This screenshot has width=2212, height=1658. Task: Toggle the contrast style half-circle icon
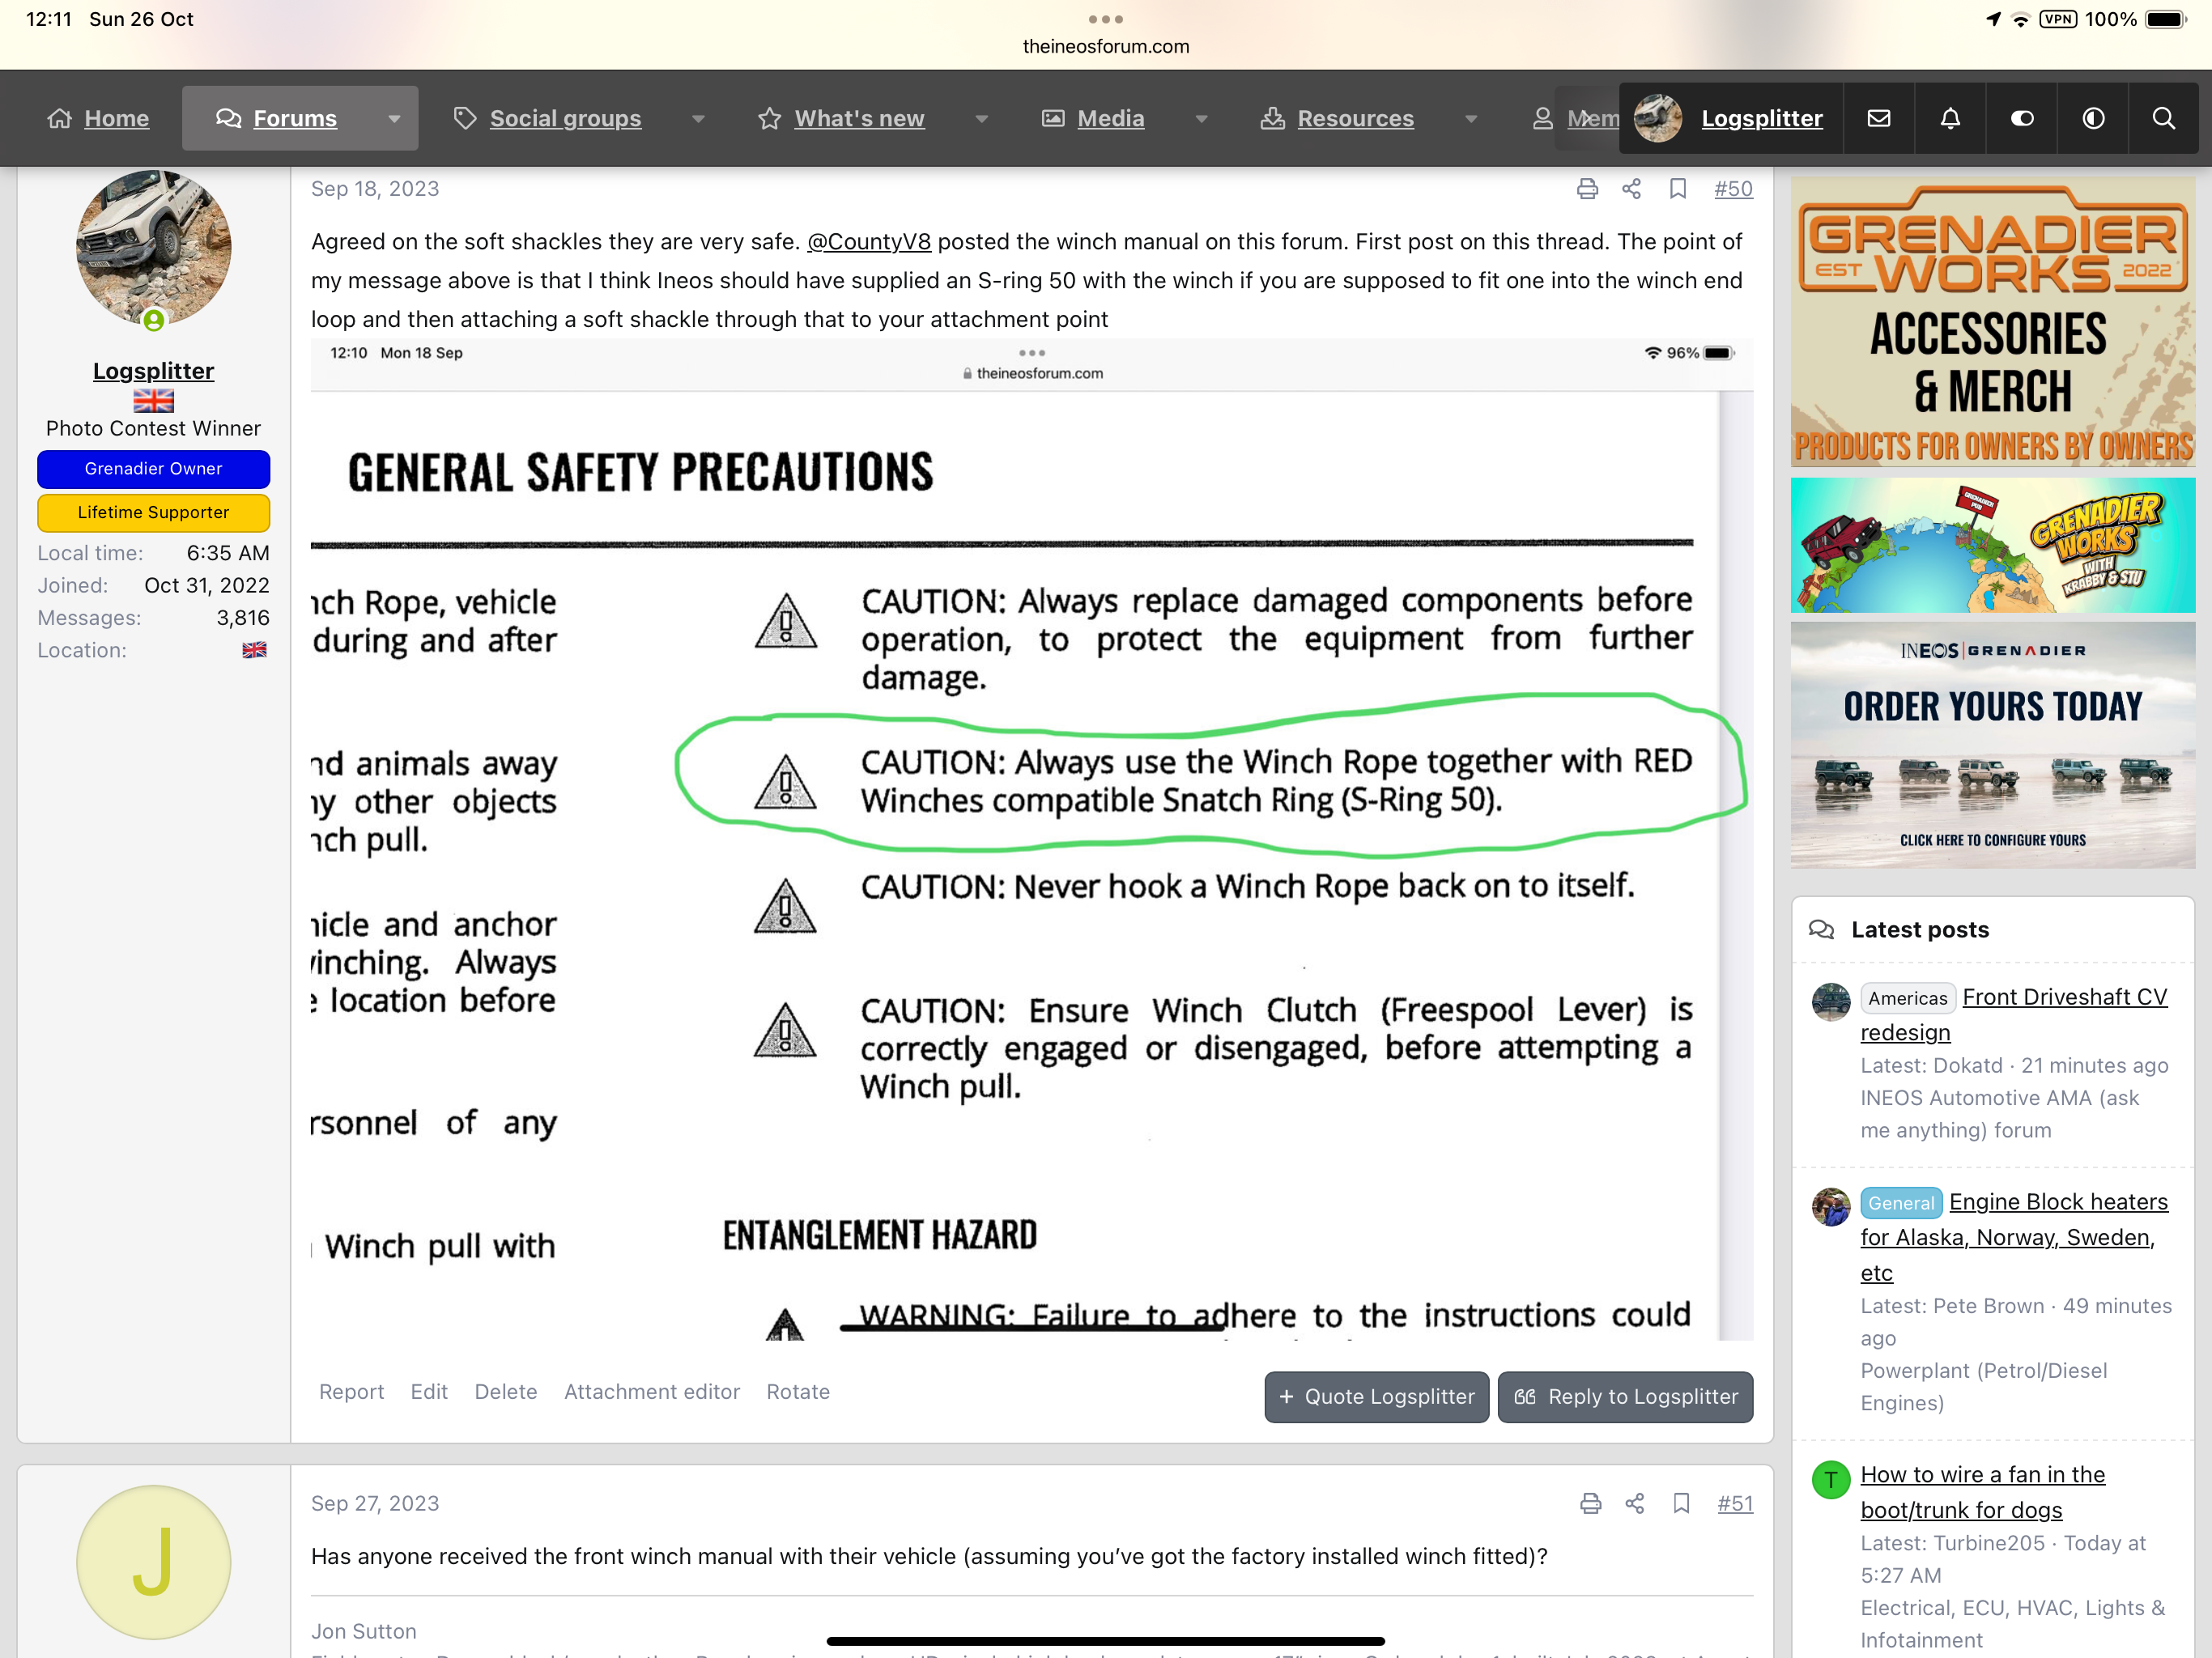pos(2093,118)
